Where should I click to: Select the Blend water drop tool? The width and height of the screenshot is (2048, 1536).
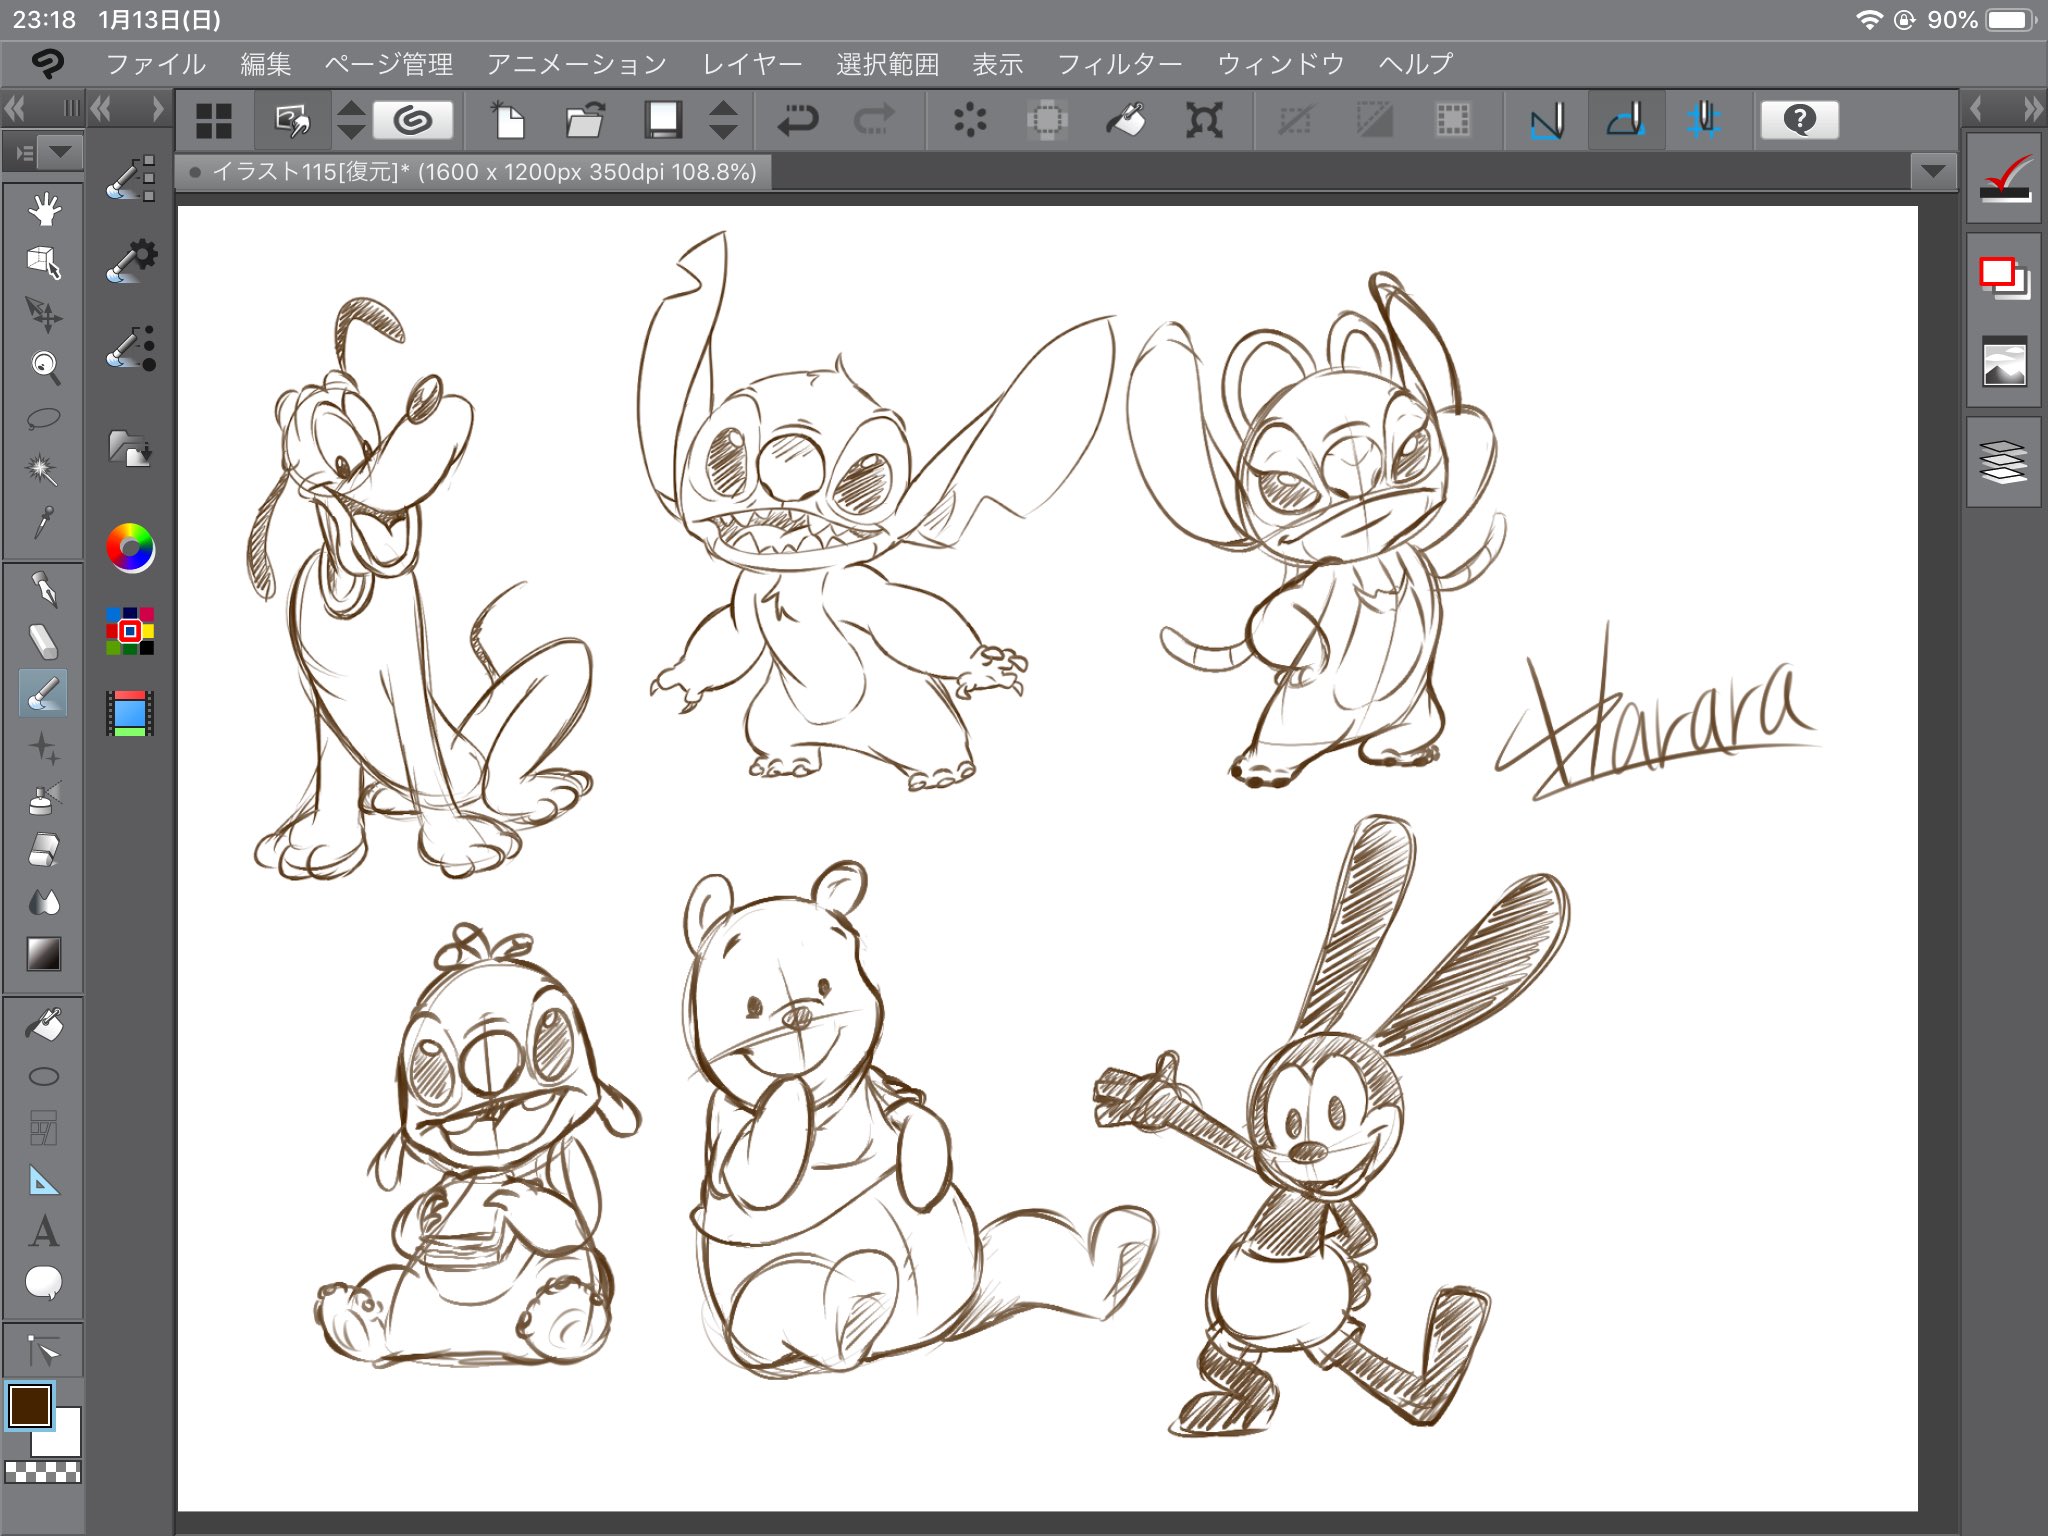43,902
